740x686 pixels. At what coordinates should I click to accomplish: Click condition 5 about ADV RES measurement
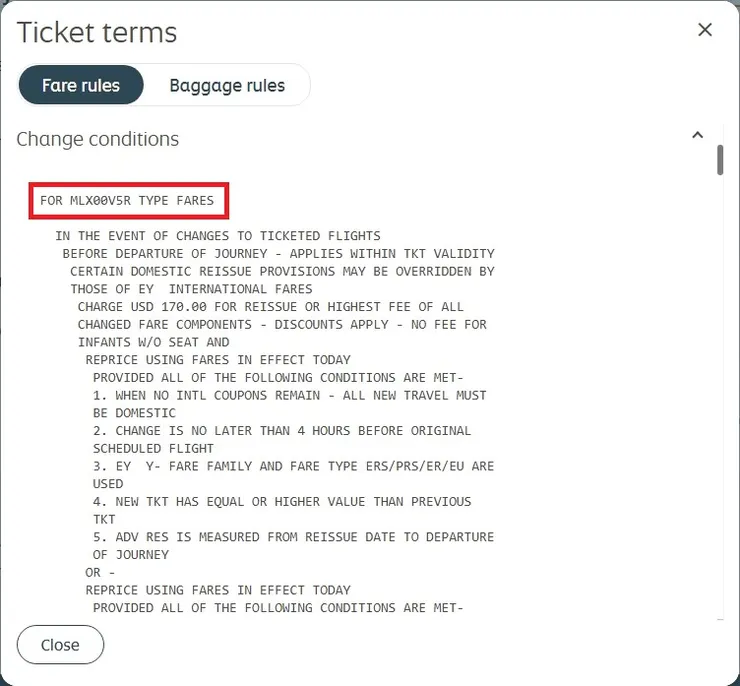[293, 537]
